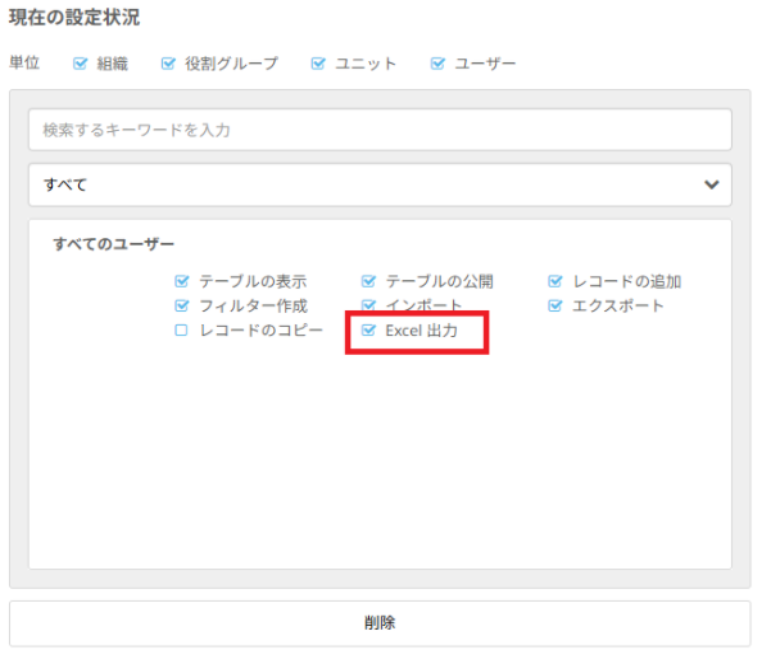Toggle フィルター作成 permission
This screenshot has width=771, height=664.
181,306
